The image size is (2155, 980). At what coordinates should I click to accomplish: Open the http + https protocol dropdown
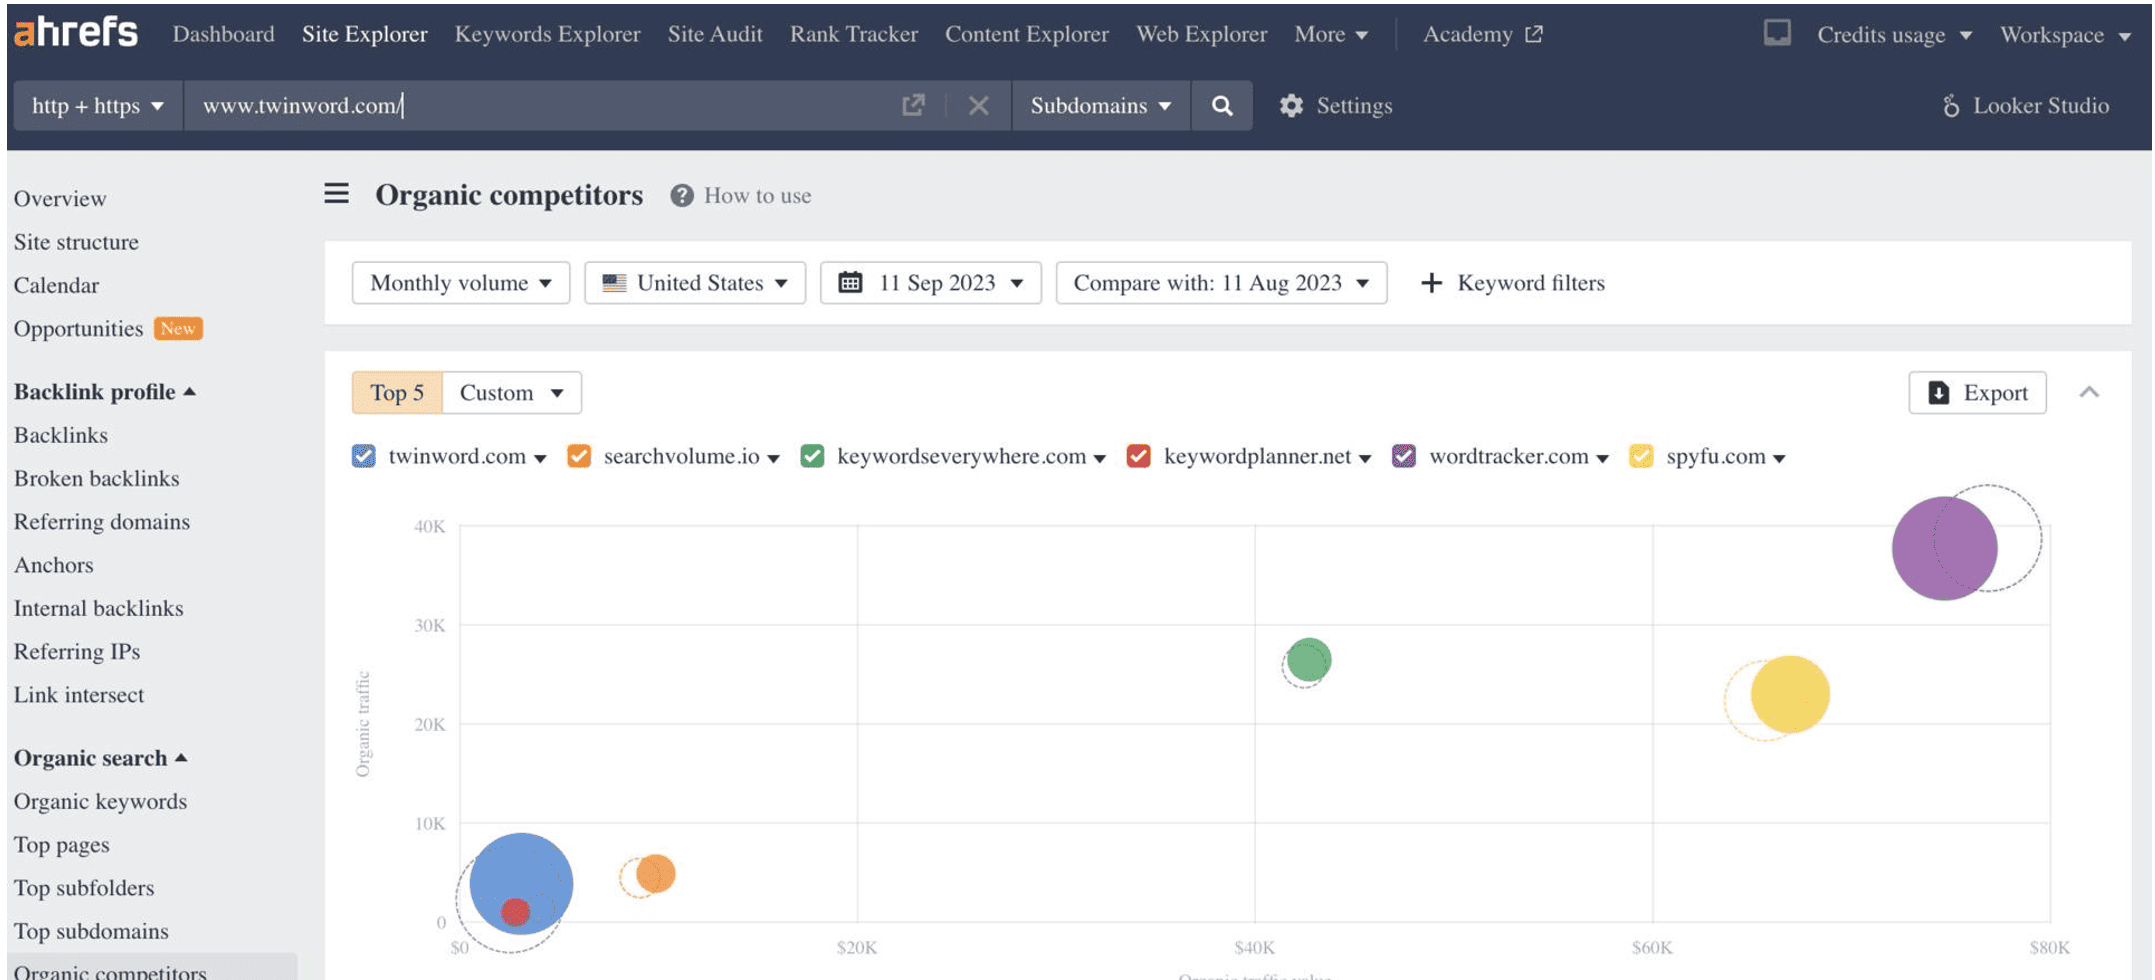click(97, 105)
